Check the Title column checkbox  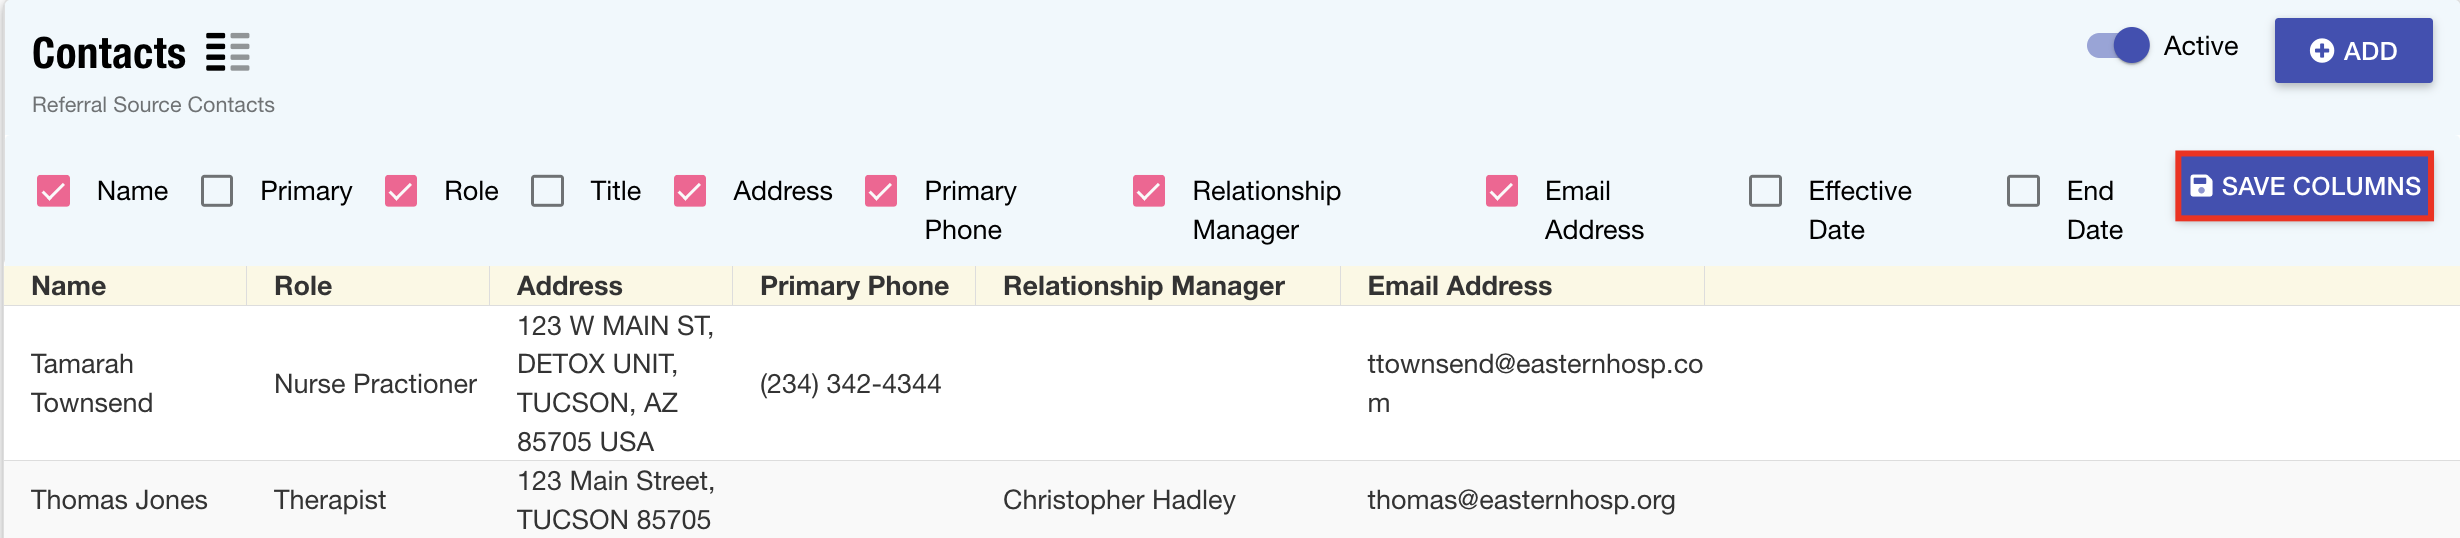coord(547,191)
